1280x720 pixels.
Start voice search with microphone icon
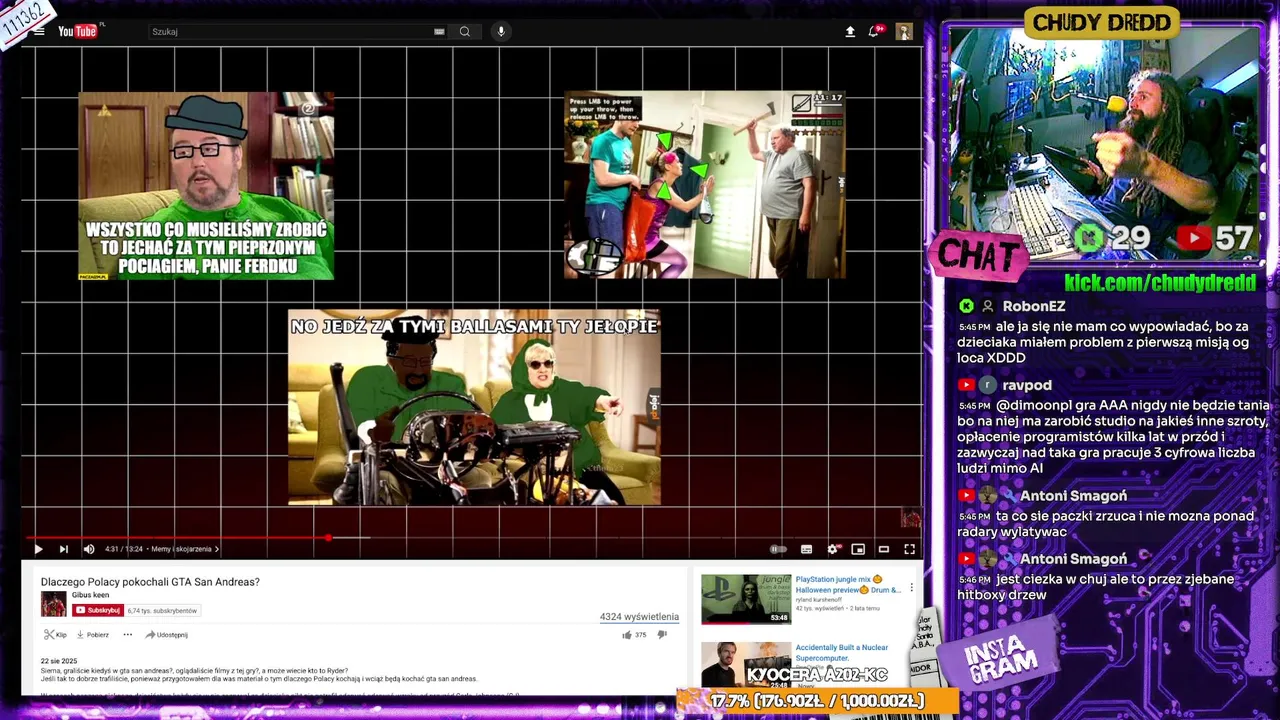click(x=501, y=31)
